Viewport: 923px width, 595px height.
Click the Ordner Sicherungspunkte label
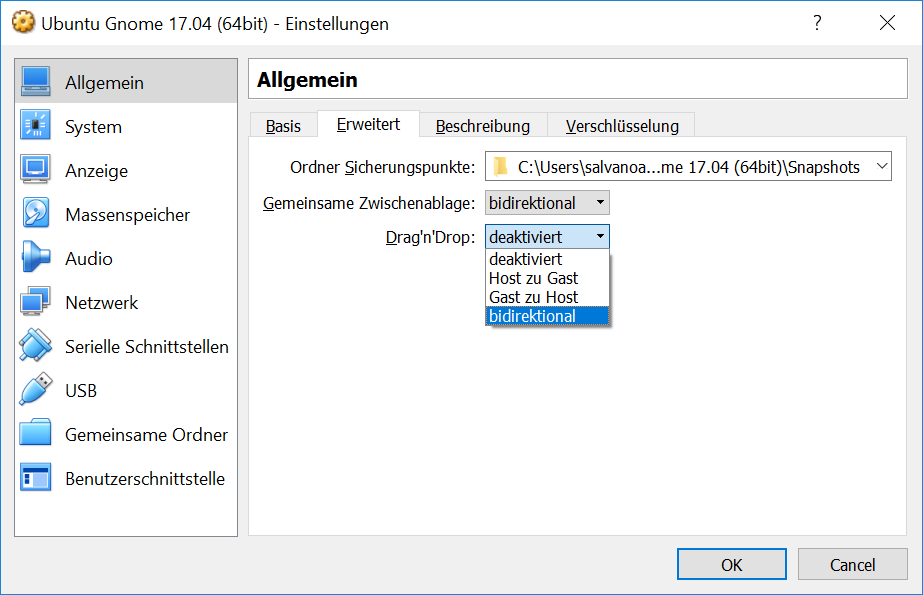[383, 168]
